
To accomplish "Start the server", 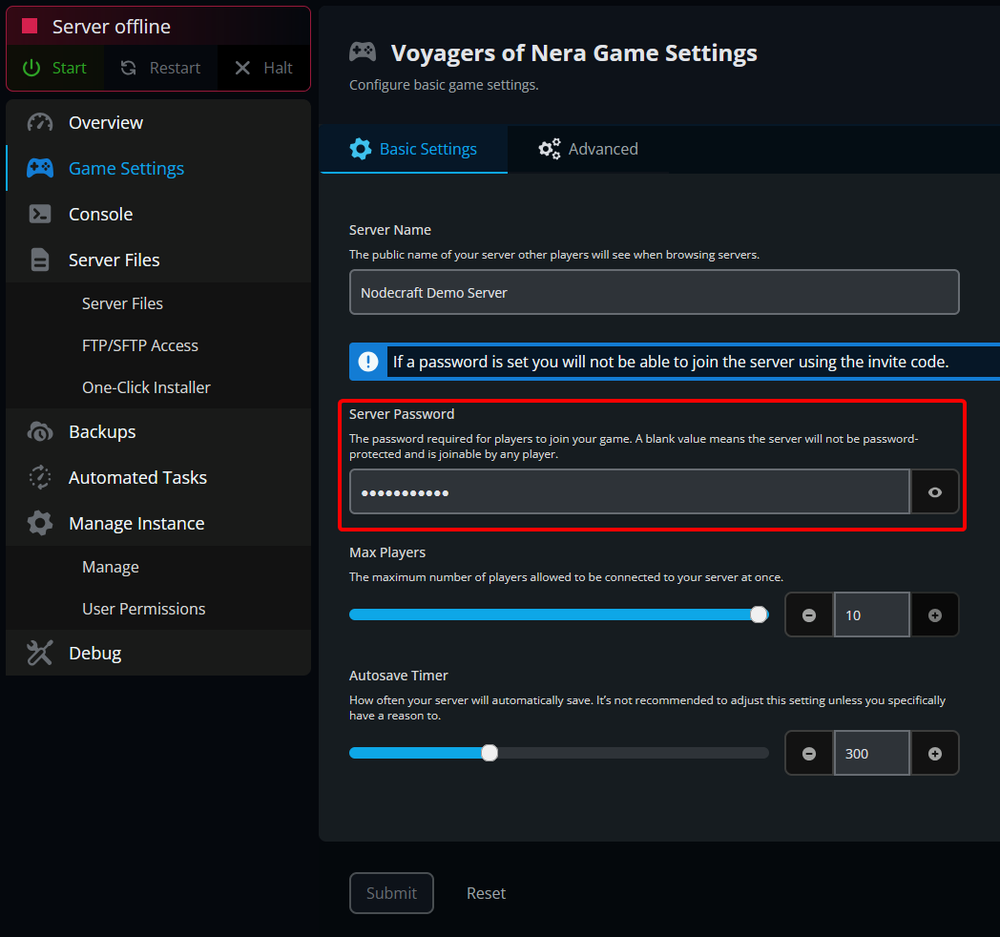I will point(55,68).
